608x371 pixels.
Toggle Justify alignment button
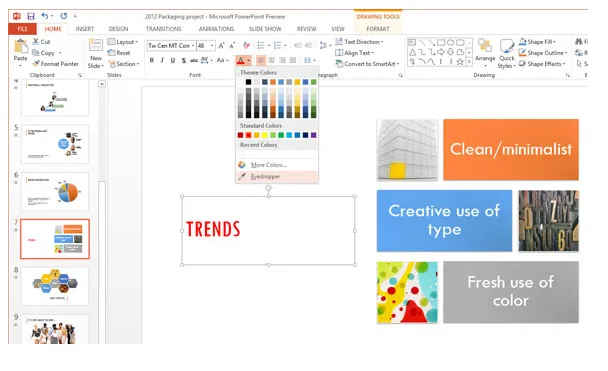(293, 60)
